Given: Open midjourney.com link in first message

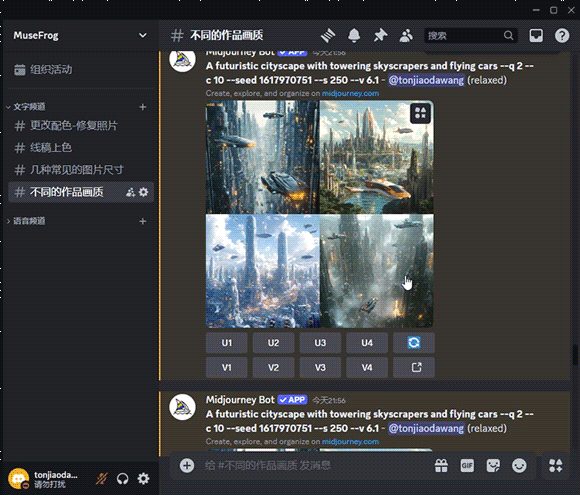Looking at the screenshot, I should 350,94.
